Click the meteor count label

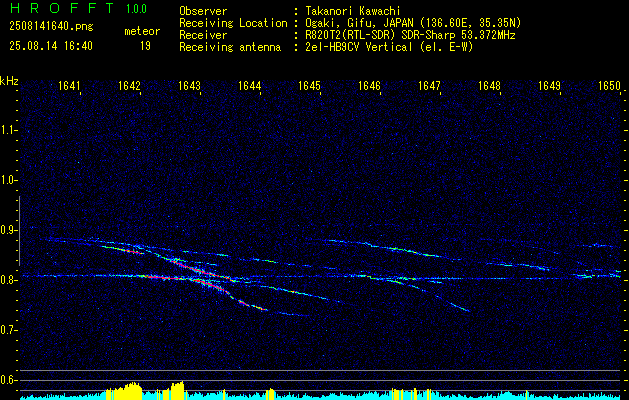click(142, 31)
